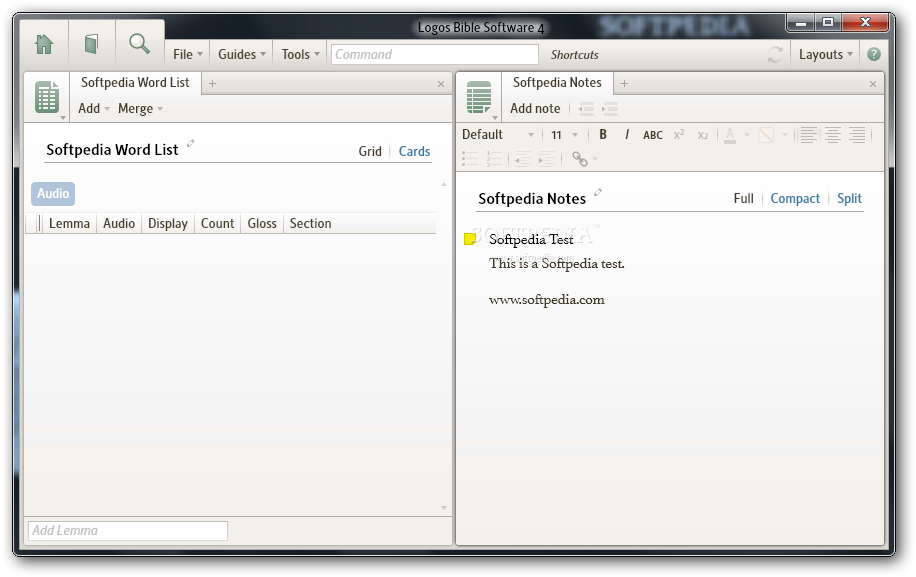The height and width of the screenshot is (577, 916).
Task: Expand the link options dropdown arrow
Action: (x=595, y=159)
